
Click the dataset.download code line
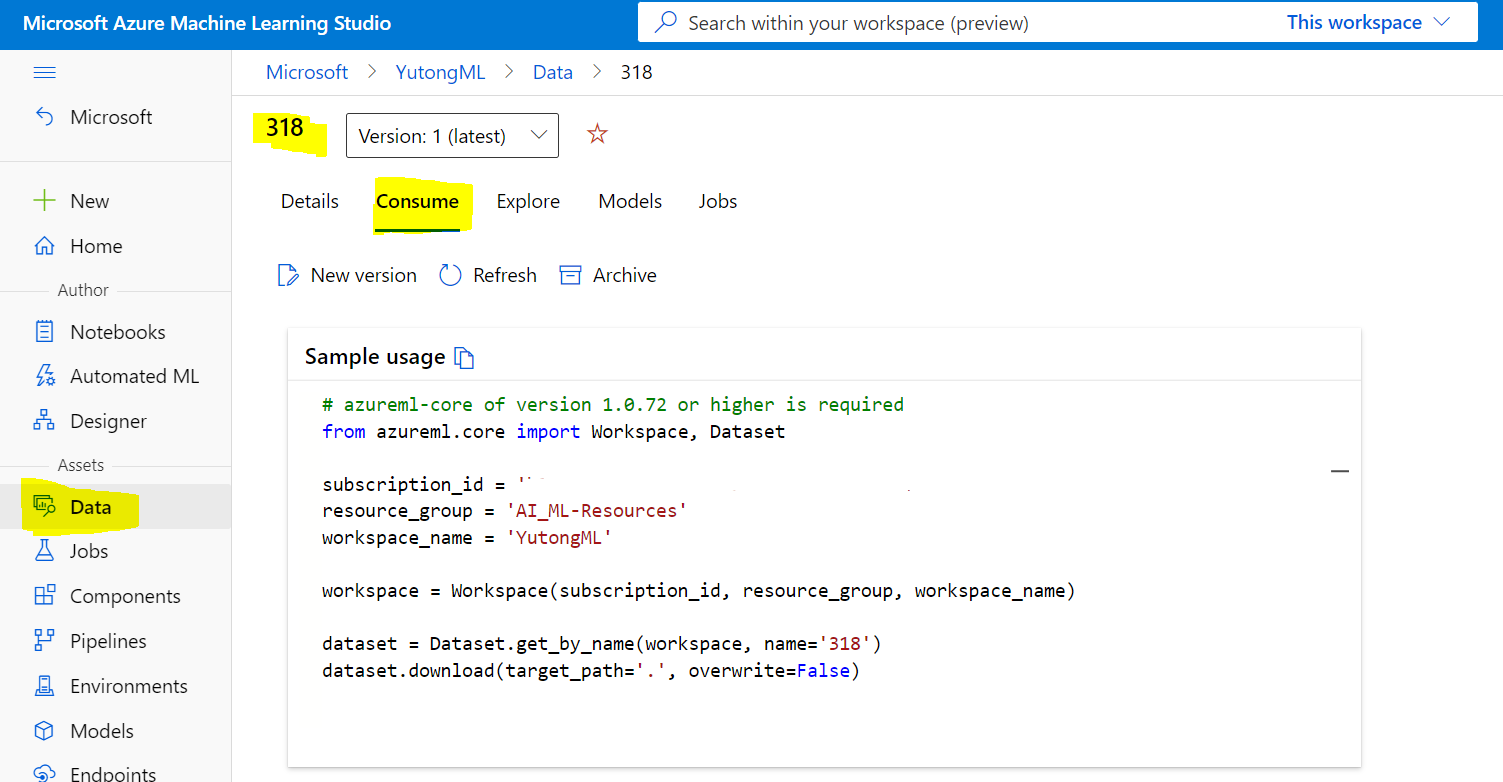[x=591, y=670]
